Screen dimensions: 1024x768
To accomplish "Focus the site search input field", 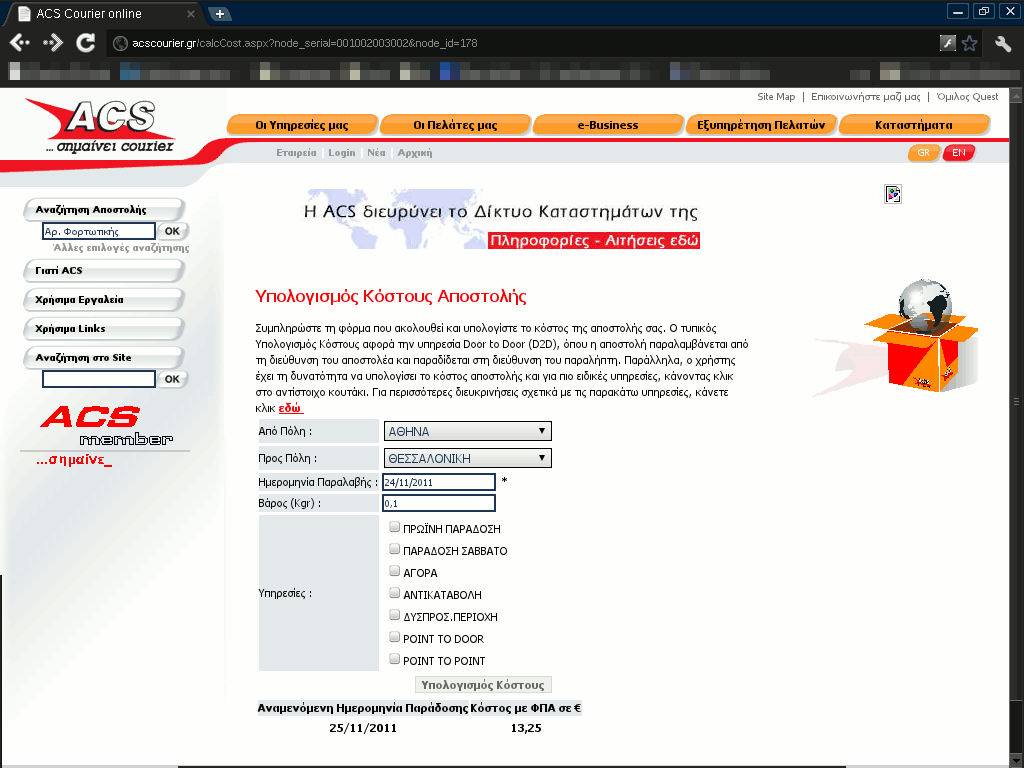I will pos(99,379).
